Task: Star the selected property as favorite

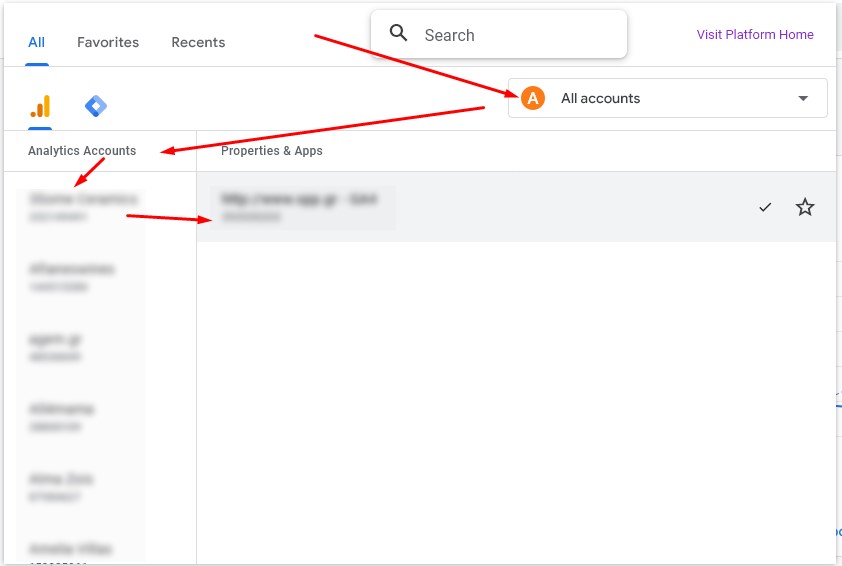Action: 805,207
